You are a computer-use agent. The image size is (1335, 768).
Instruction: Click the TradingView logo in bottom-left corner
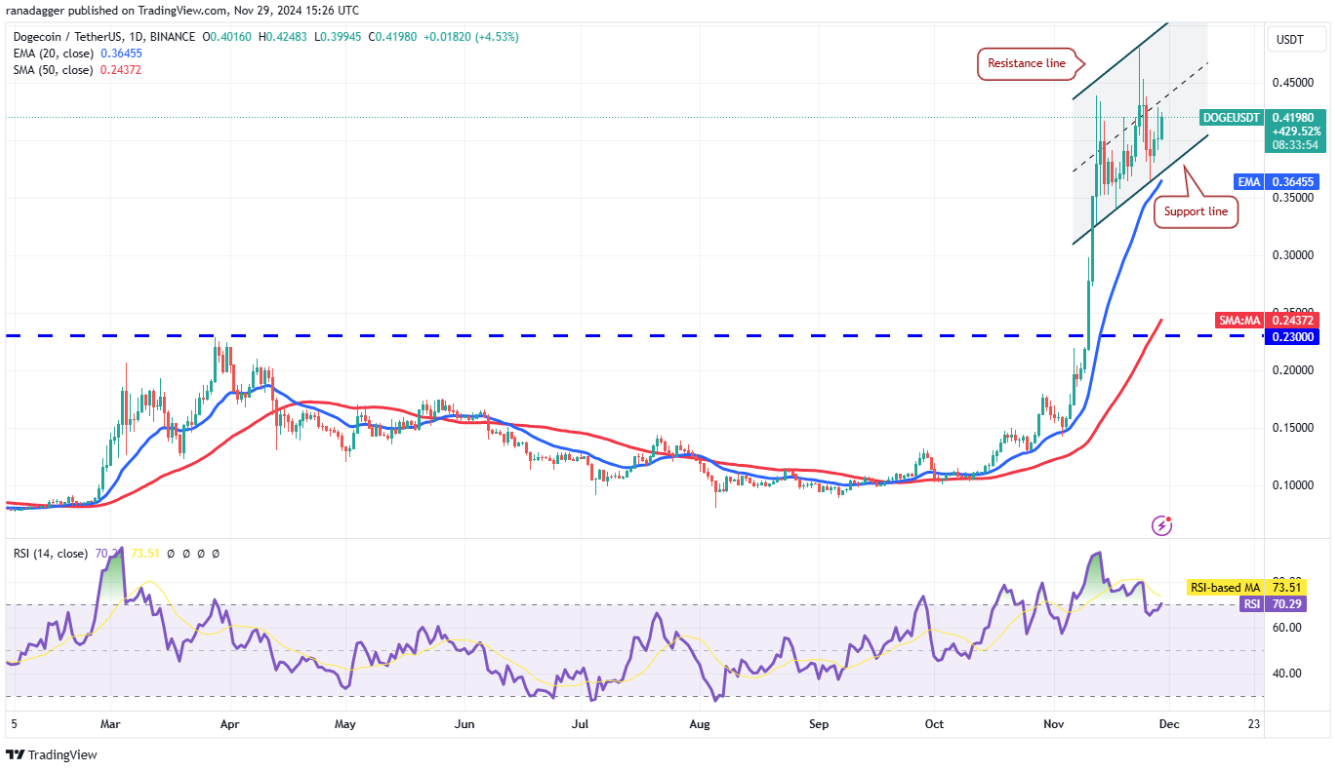[50, 756]
